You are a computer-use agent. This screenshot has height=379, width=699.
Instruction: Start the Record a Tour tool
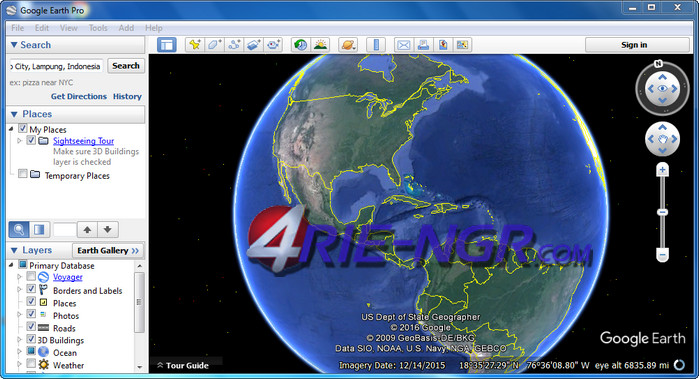point(273,45)
